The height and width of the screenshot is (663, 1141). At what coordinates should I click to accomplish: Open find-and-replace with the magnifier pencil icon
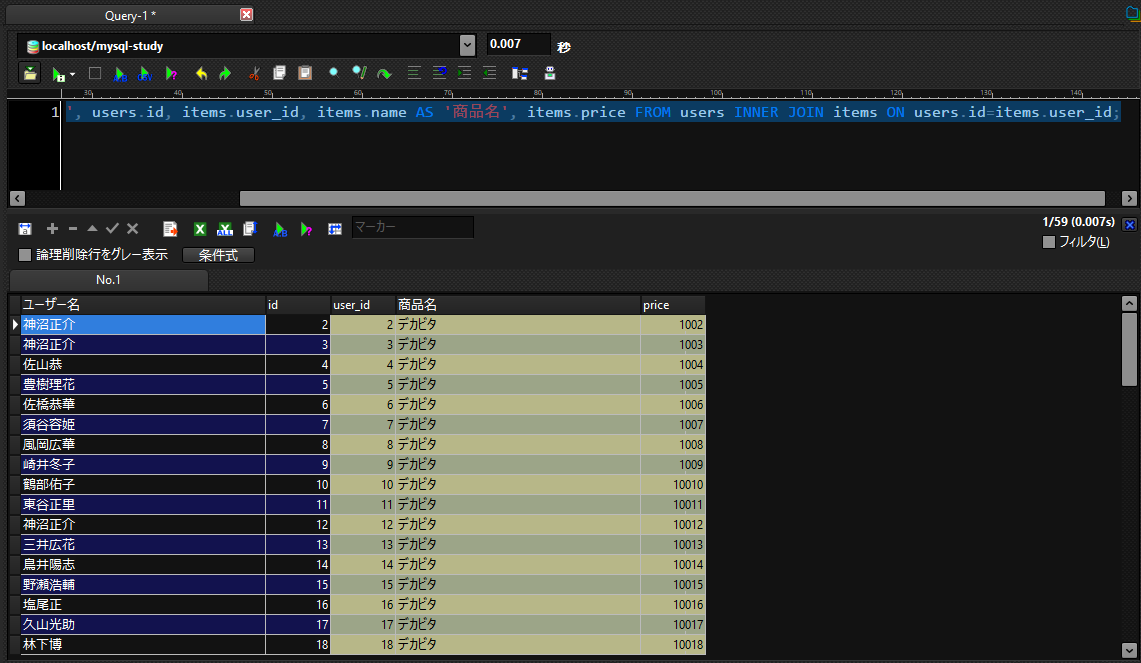pyautogui.click(x=359, y=72)
